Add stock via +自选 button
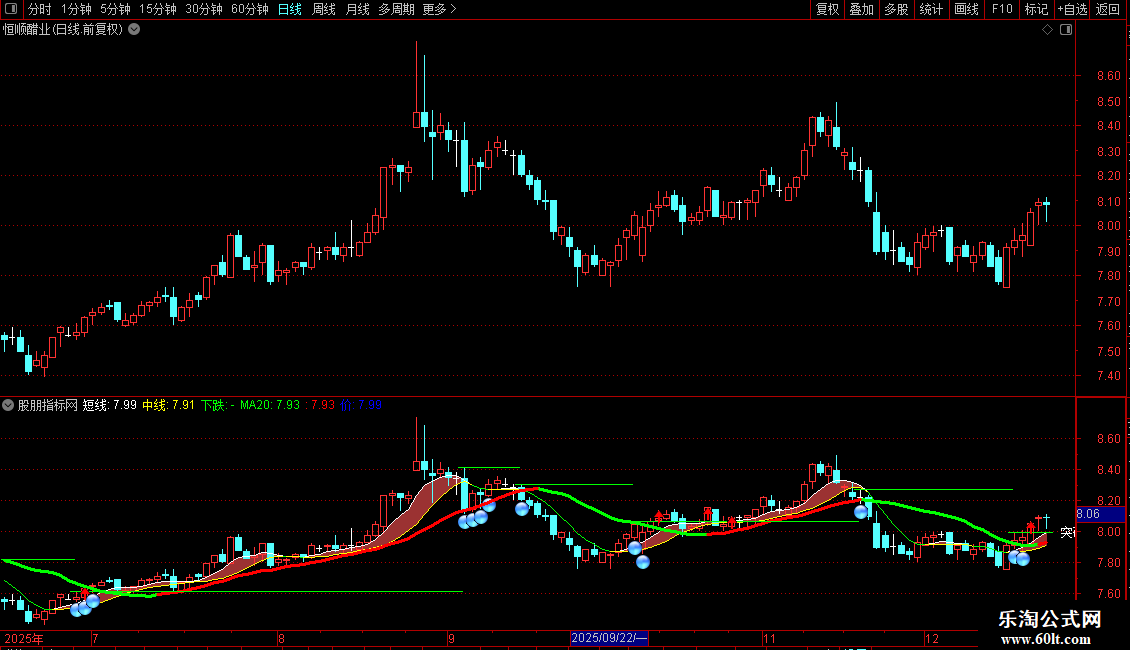Image resolution: width=1130 pixels, height=650 pixels. [1072, 9]
